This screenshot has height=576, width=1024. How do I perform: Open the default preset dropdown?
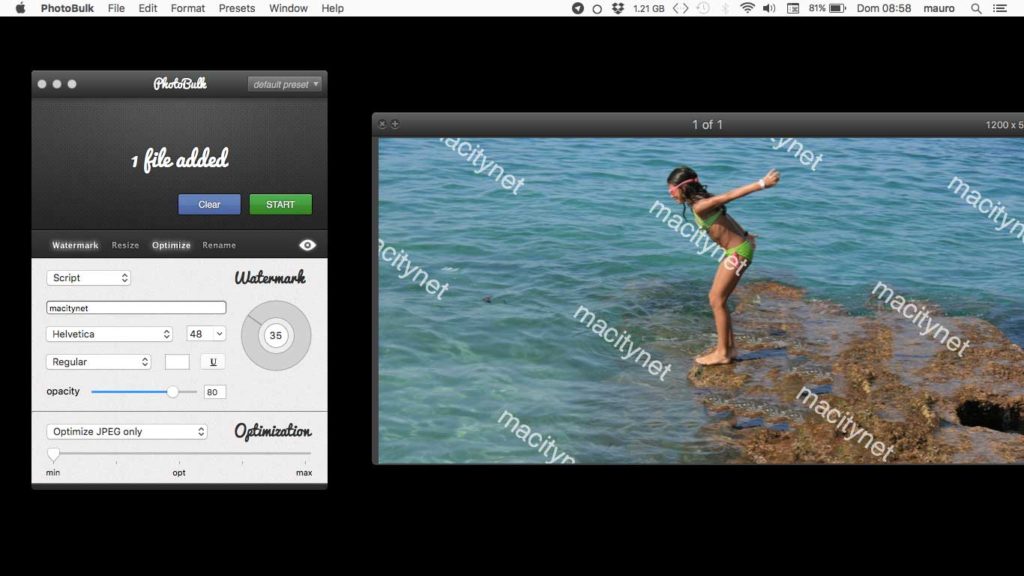[285, 84]
